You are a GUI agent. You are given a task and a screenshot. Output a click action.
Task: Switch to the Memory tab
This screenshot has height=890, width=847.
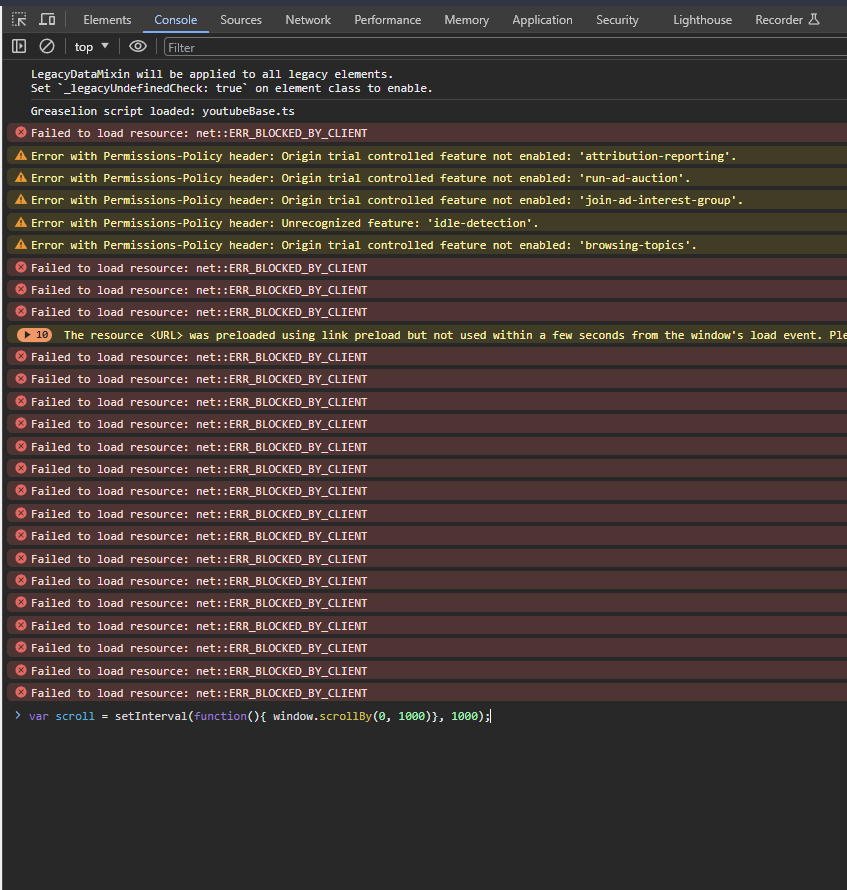click(466, 20)
